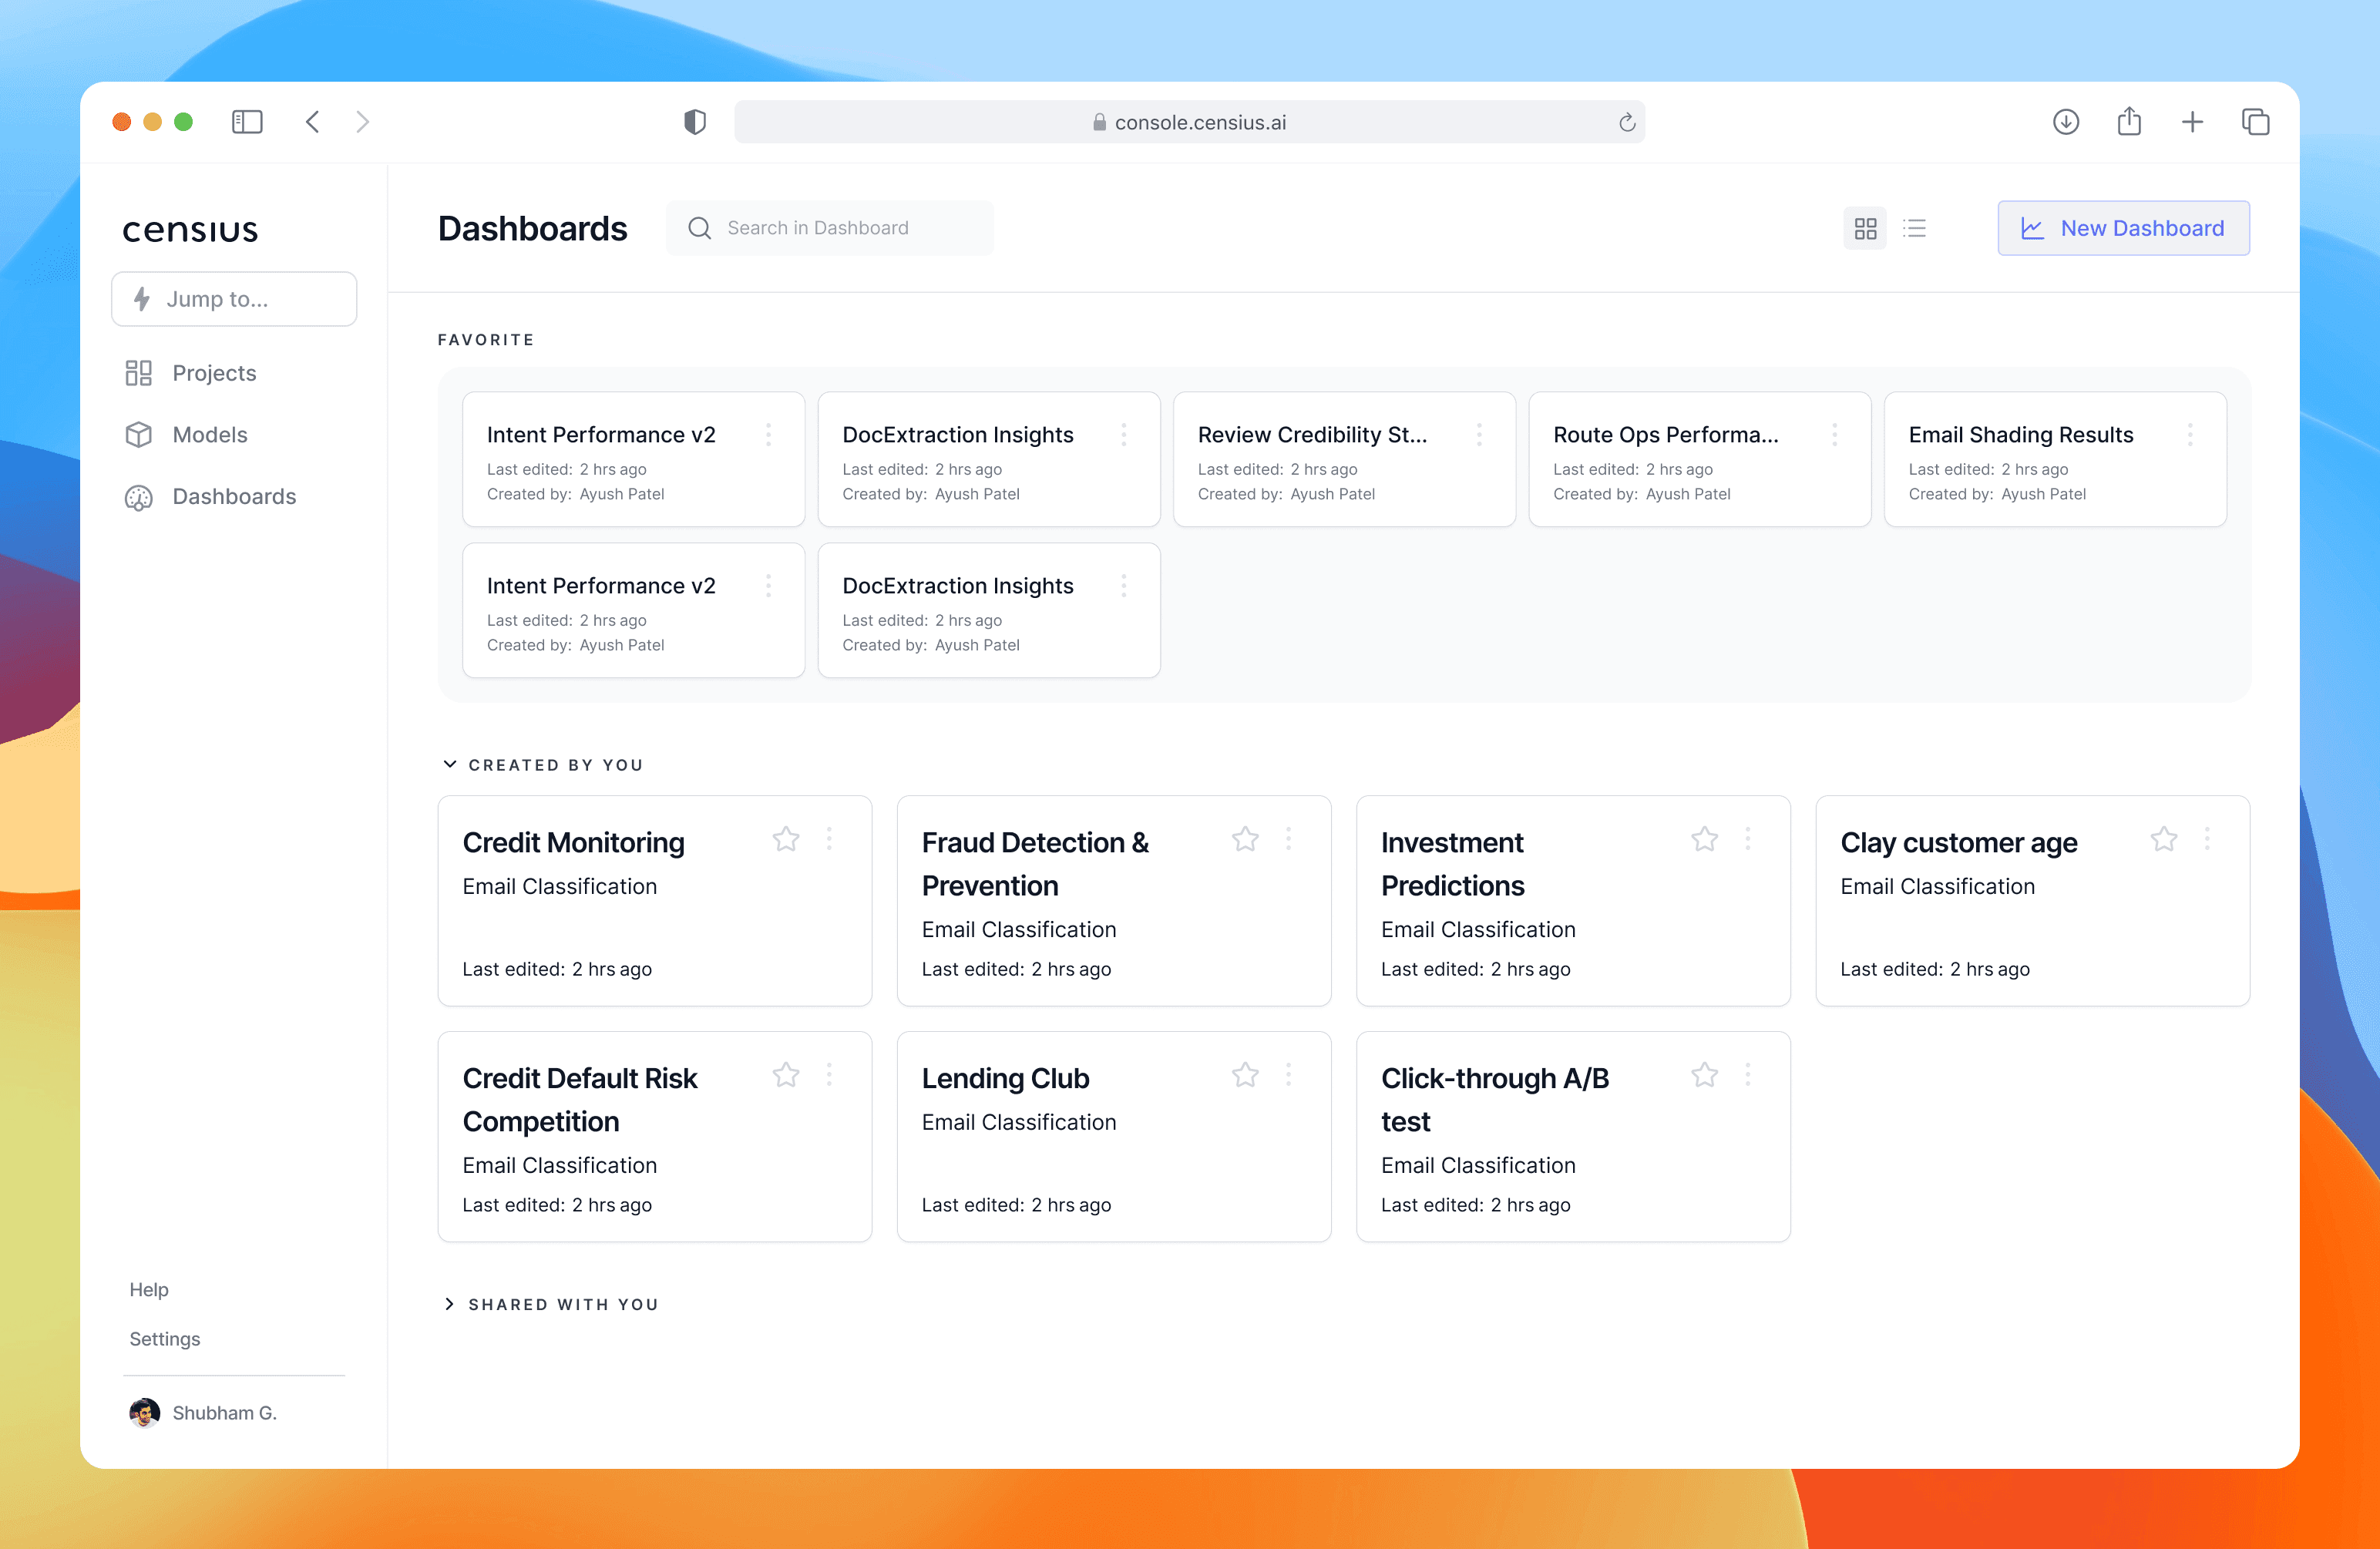Open the downloads icon in Safari
The width and height of the screenshot is (2380, 1549).
[2066, 122]
